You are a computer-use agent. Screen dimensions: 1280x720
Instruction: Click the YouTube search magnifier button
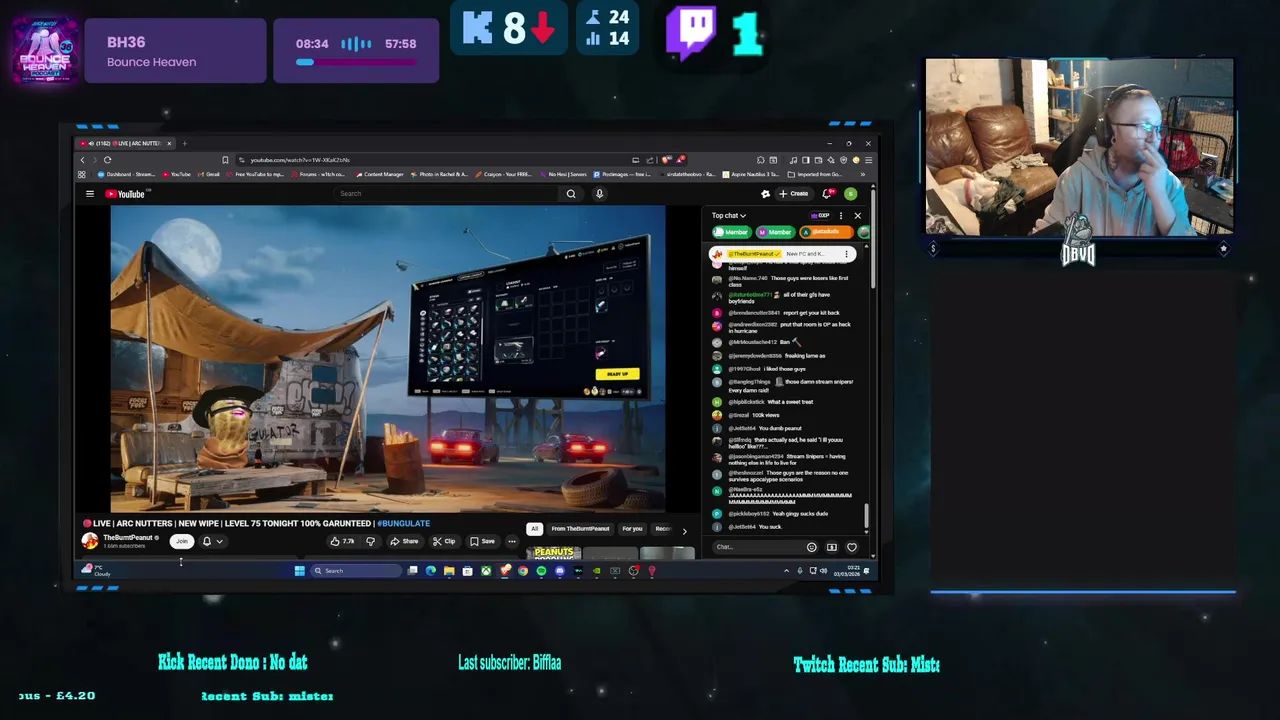coord(571,194)
